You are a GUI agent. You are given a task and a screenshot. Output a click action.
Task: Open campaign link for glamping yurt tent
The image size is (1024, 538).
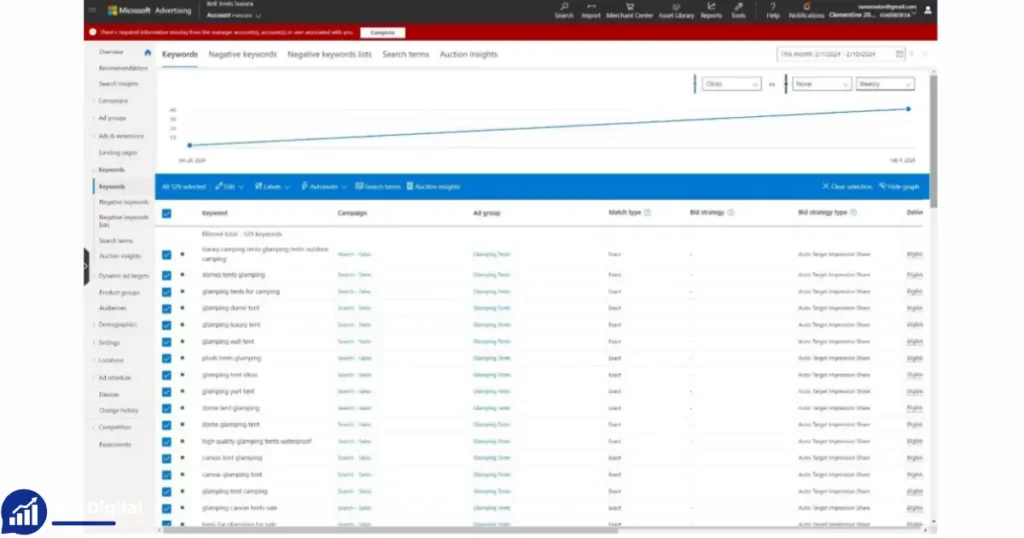355,392
